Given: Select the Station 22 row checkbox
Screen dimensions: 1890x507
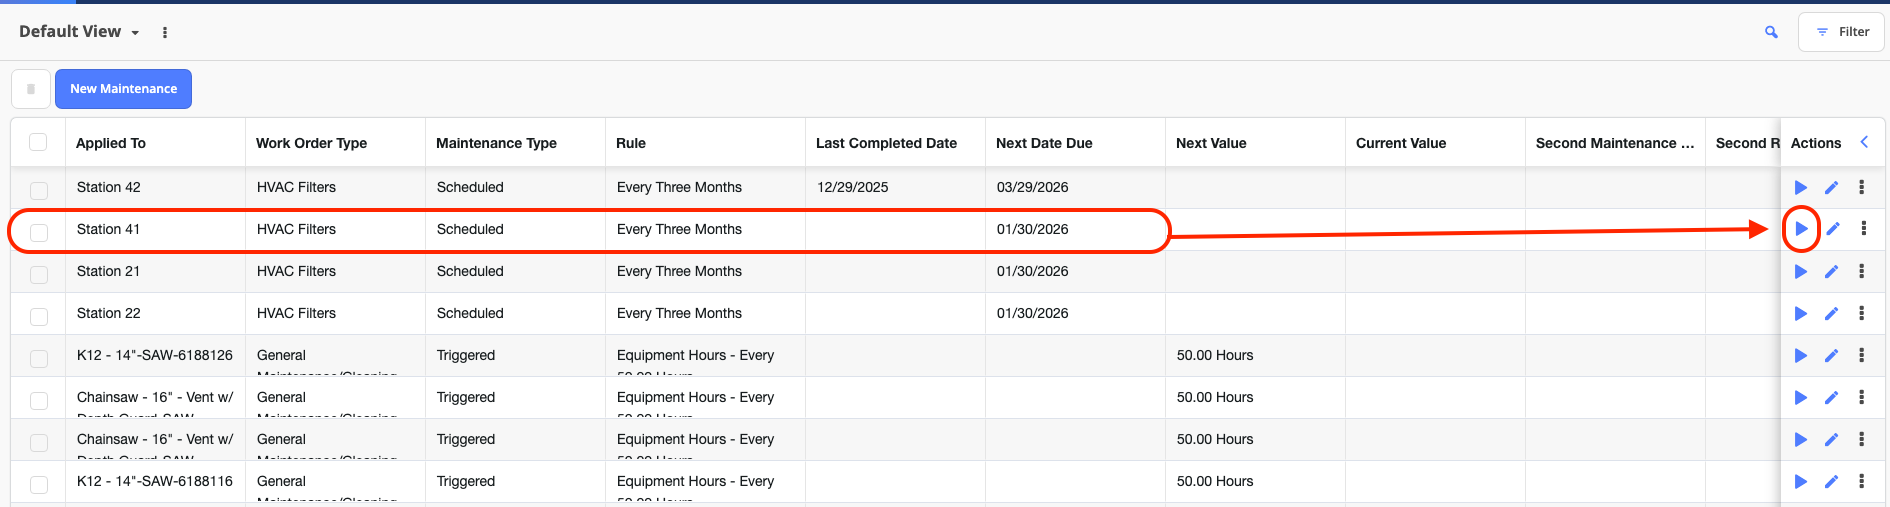Looking at the screenshot, I should 39,316.
